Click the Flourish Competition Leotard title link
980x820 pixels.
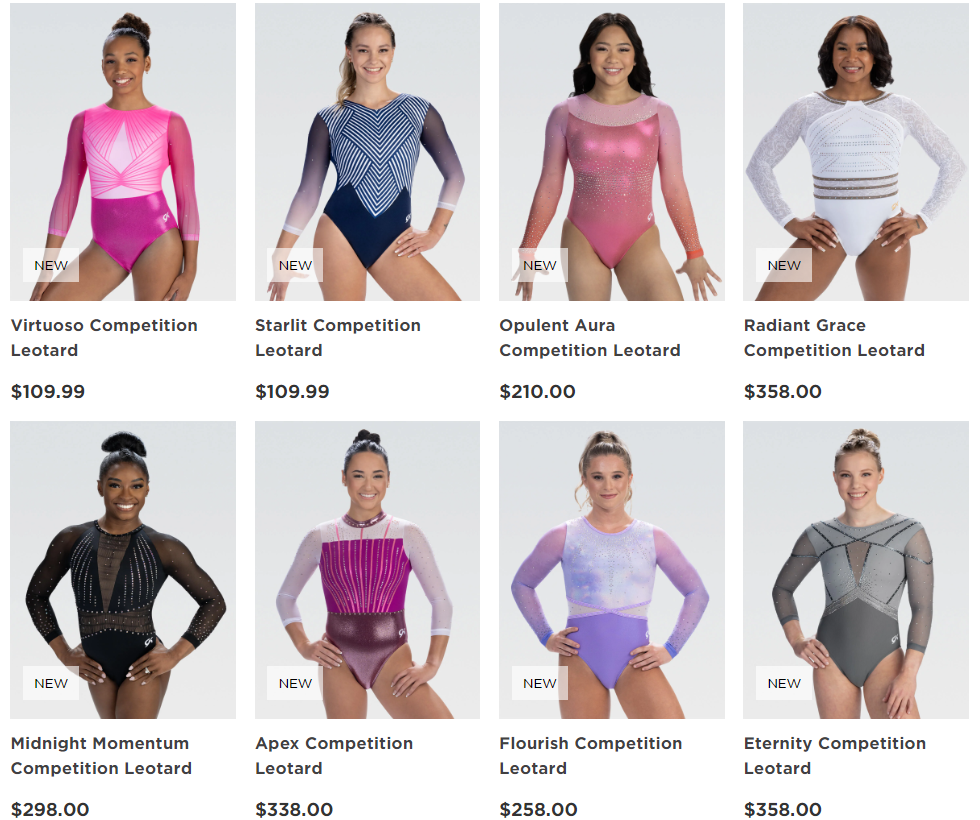tap(591, 756)
